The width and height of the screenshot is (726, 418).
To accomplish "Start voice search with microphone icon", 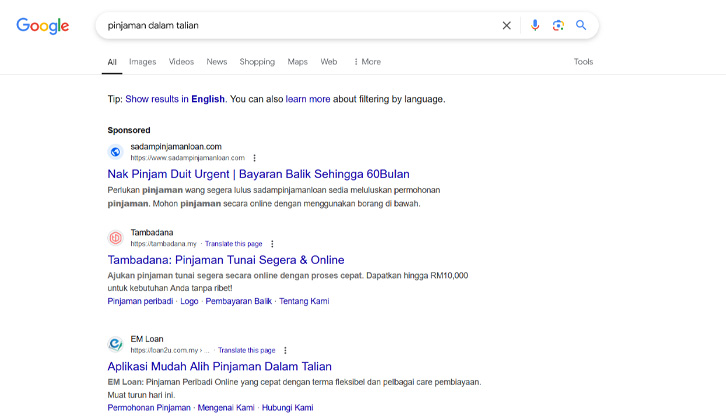I will click(x=535, y=25).
